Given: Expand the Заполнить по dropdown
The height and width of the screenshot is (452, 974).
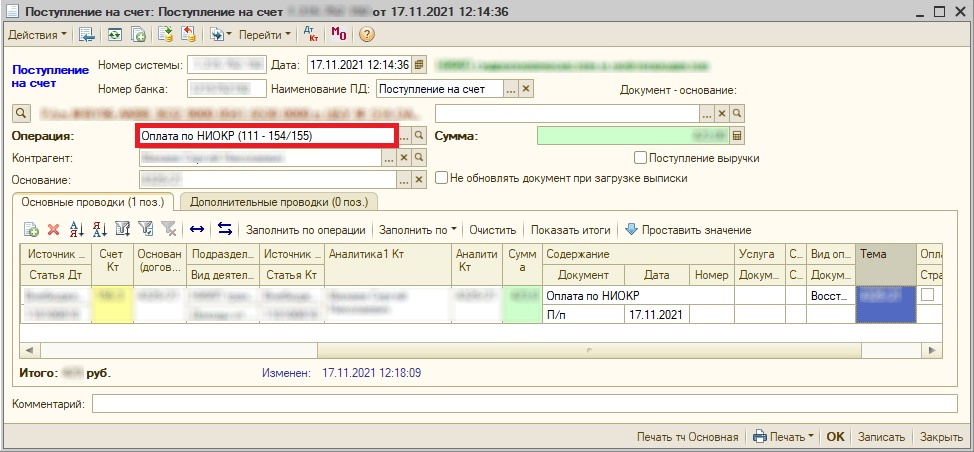Looking at the screenshot, I should (x=417, y=230).
